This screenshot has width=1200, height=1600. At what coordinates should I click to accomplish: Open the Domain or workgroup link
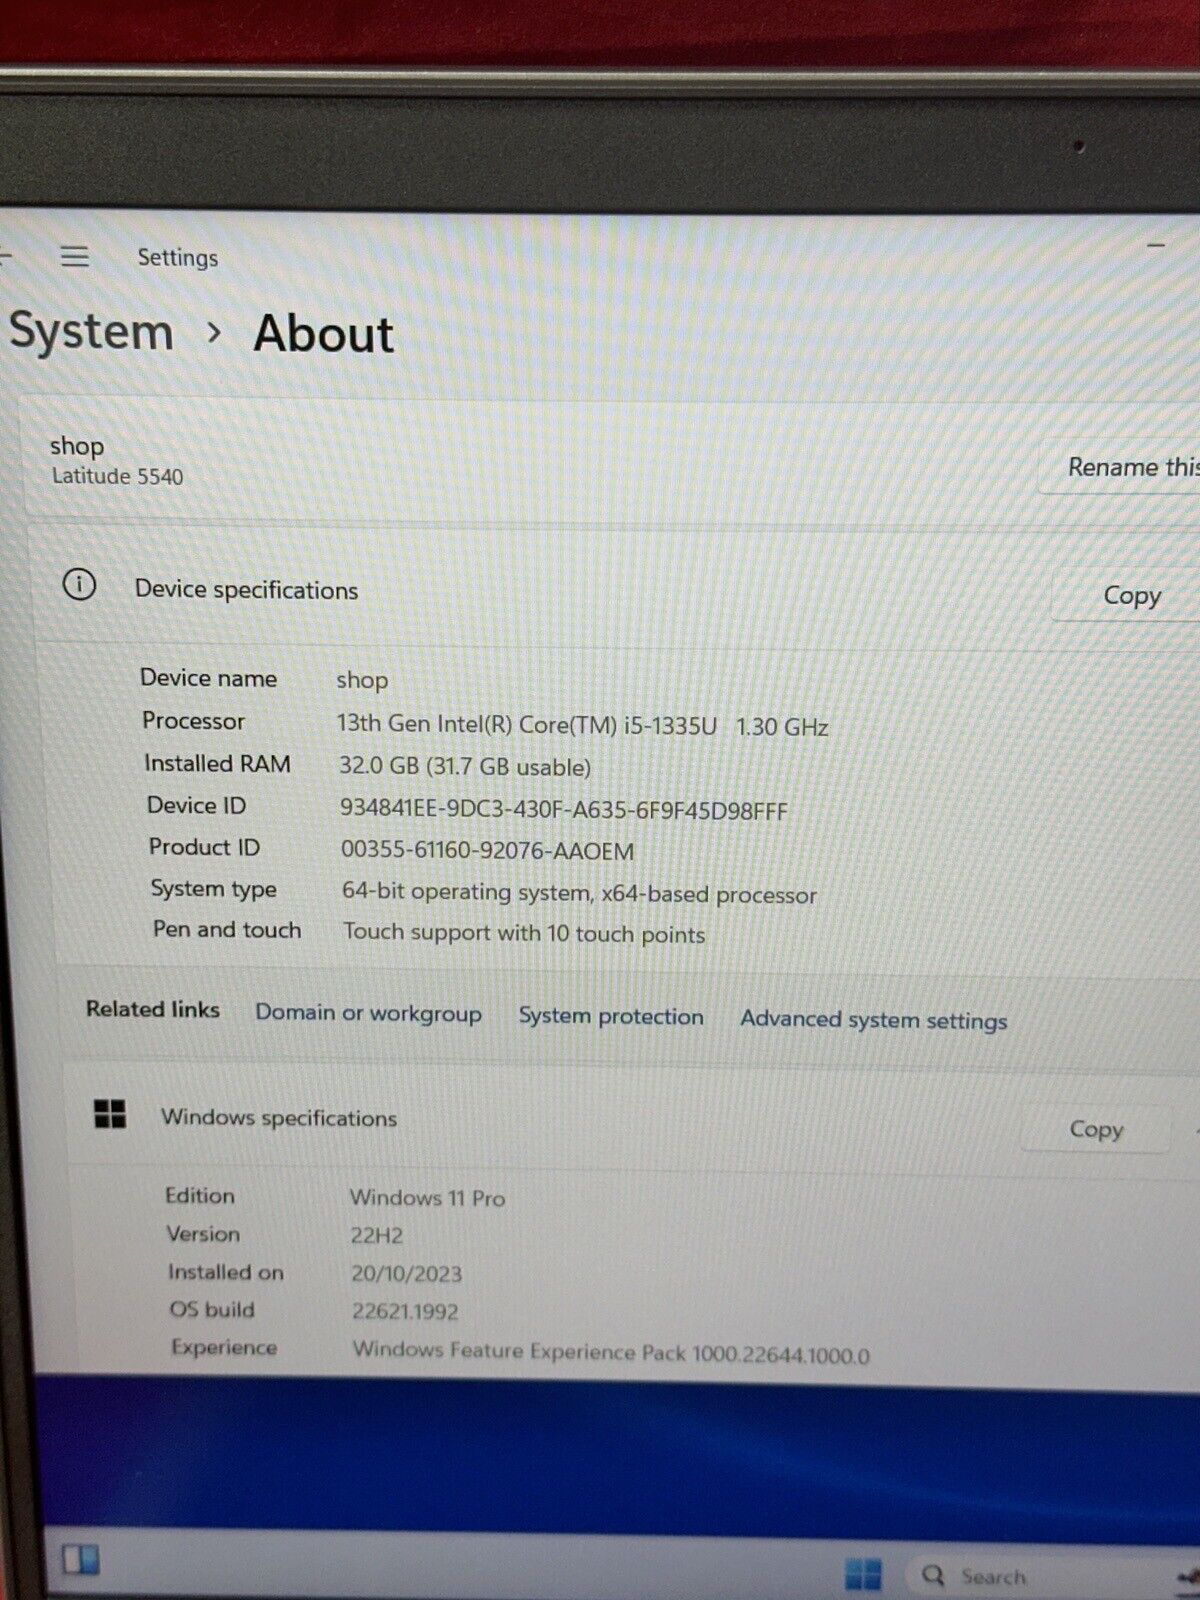coord(368,1013)
